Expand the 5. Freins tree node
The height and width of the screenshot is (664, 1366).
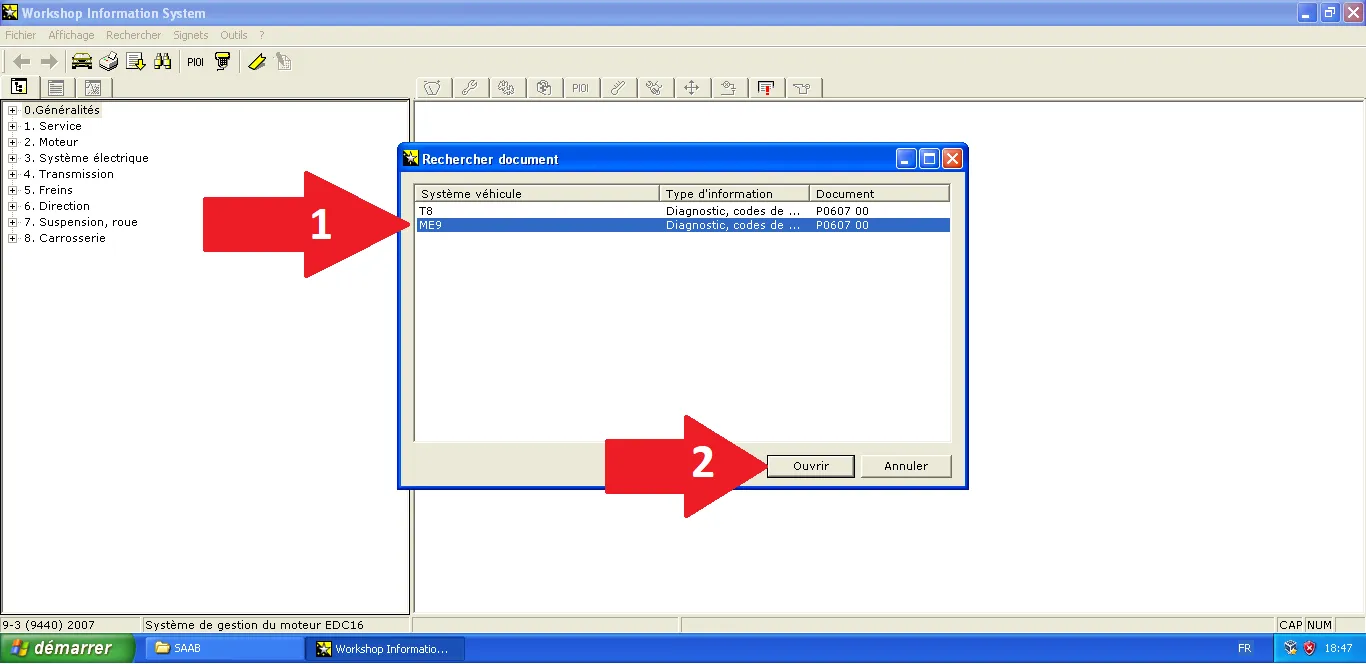pyautogui.click(x=13, y=190)
